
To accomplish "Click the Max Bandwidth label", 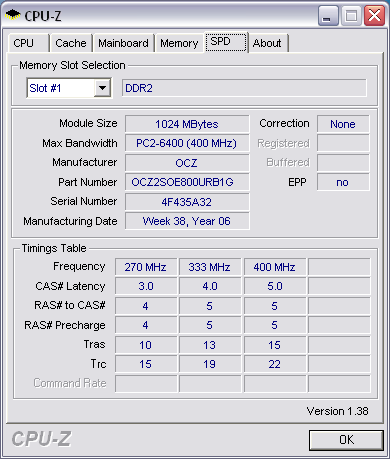I will pyautogui.click(x=80, y=143).
